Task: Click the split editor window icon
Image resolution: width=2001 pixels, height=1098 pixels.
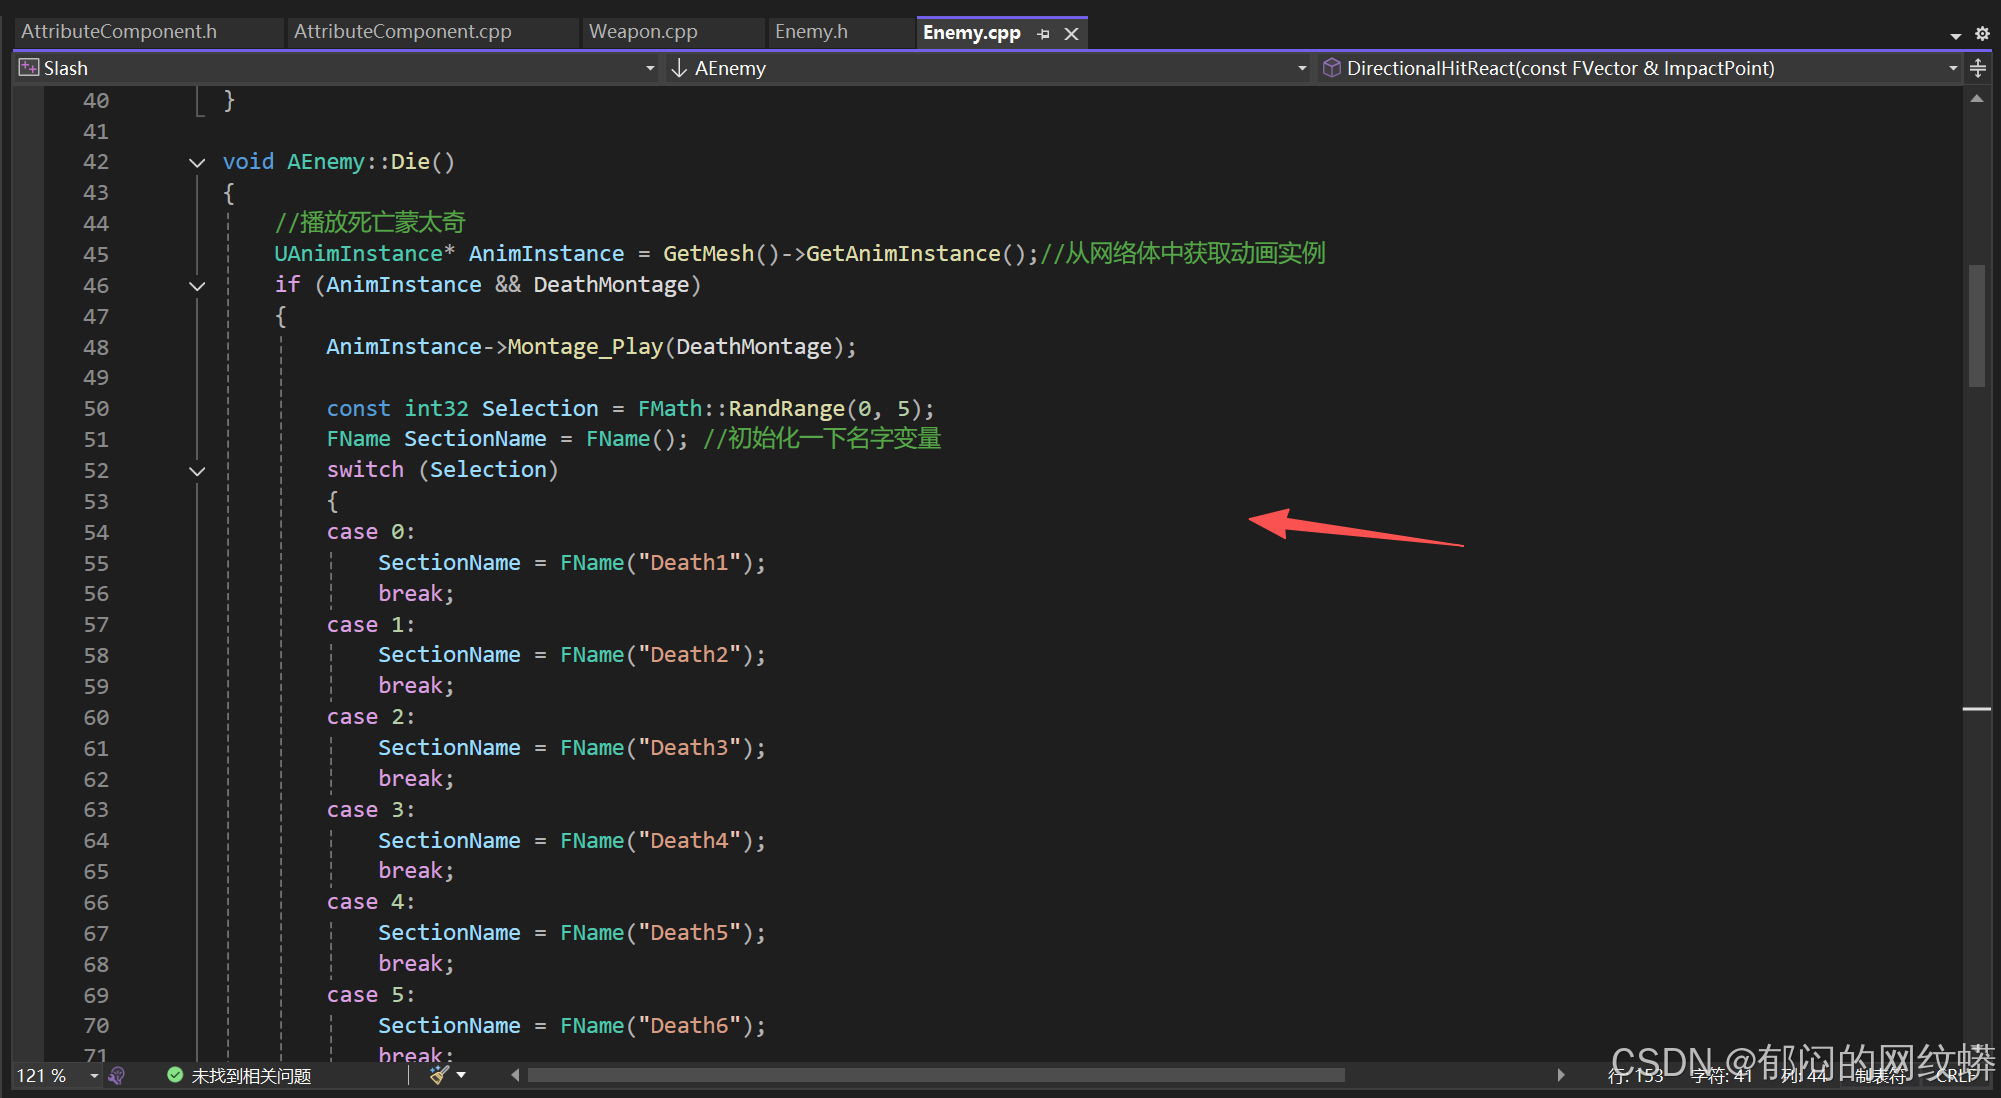Action: coord(1978,68)
